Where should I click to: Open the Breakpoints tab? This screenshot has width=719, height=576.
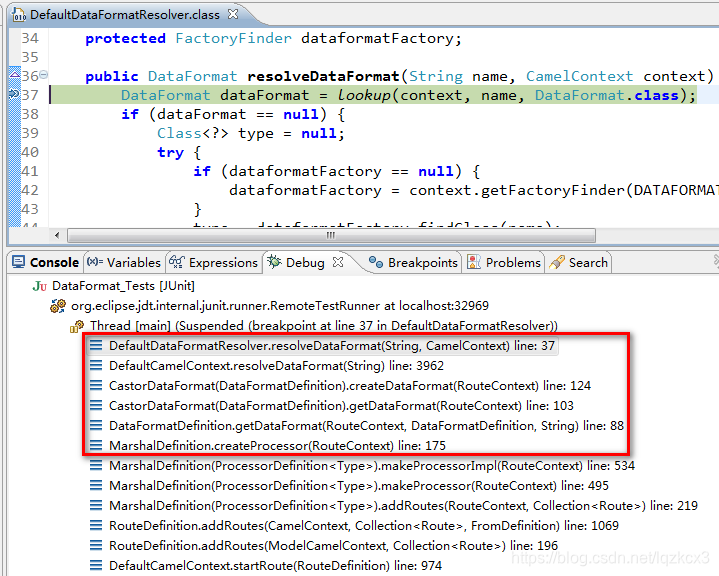(x=413, y=262)
